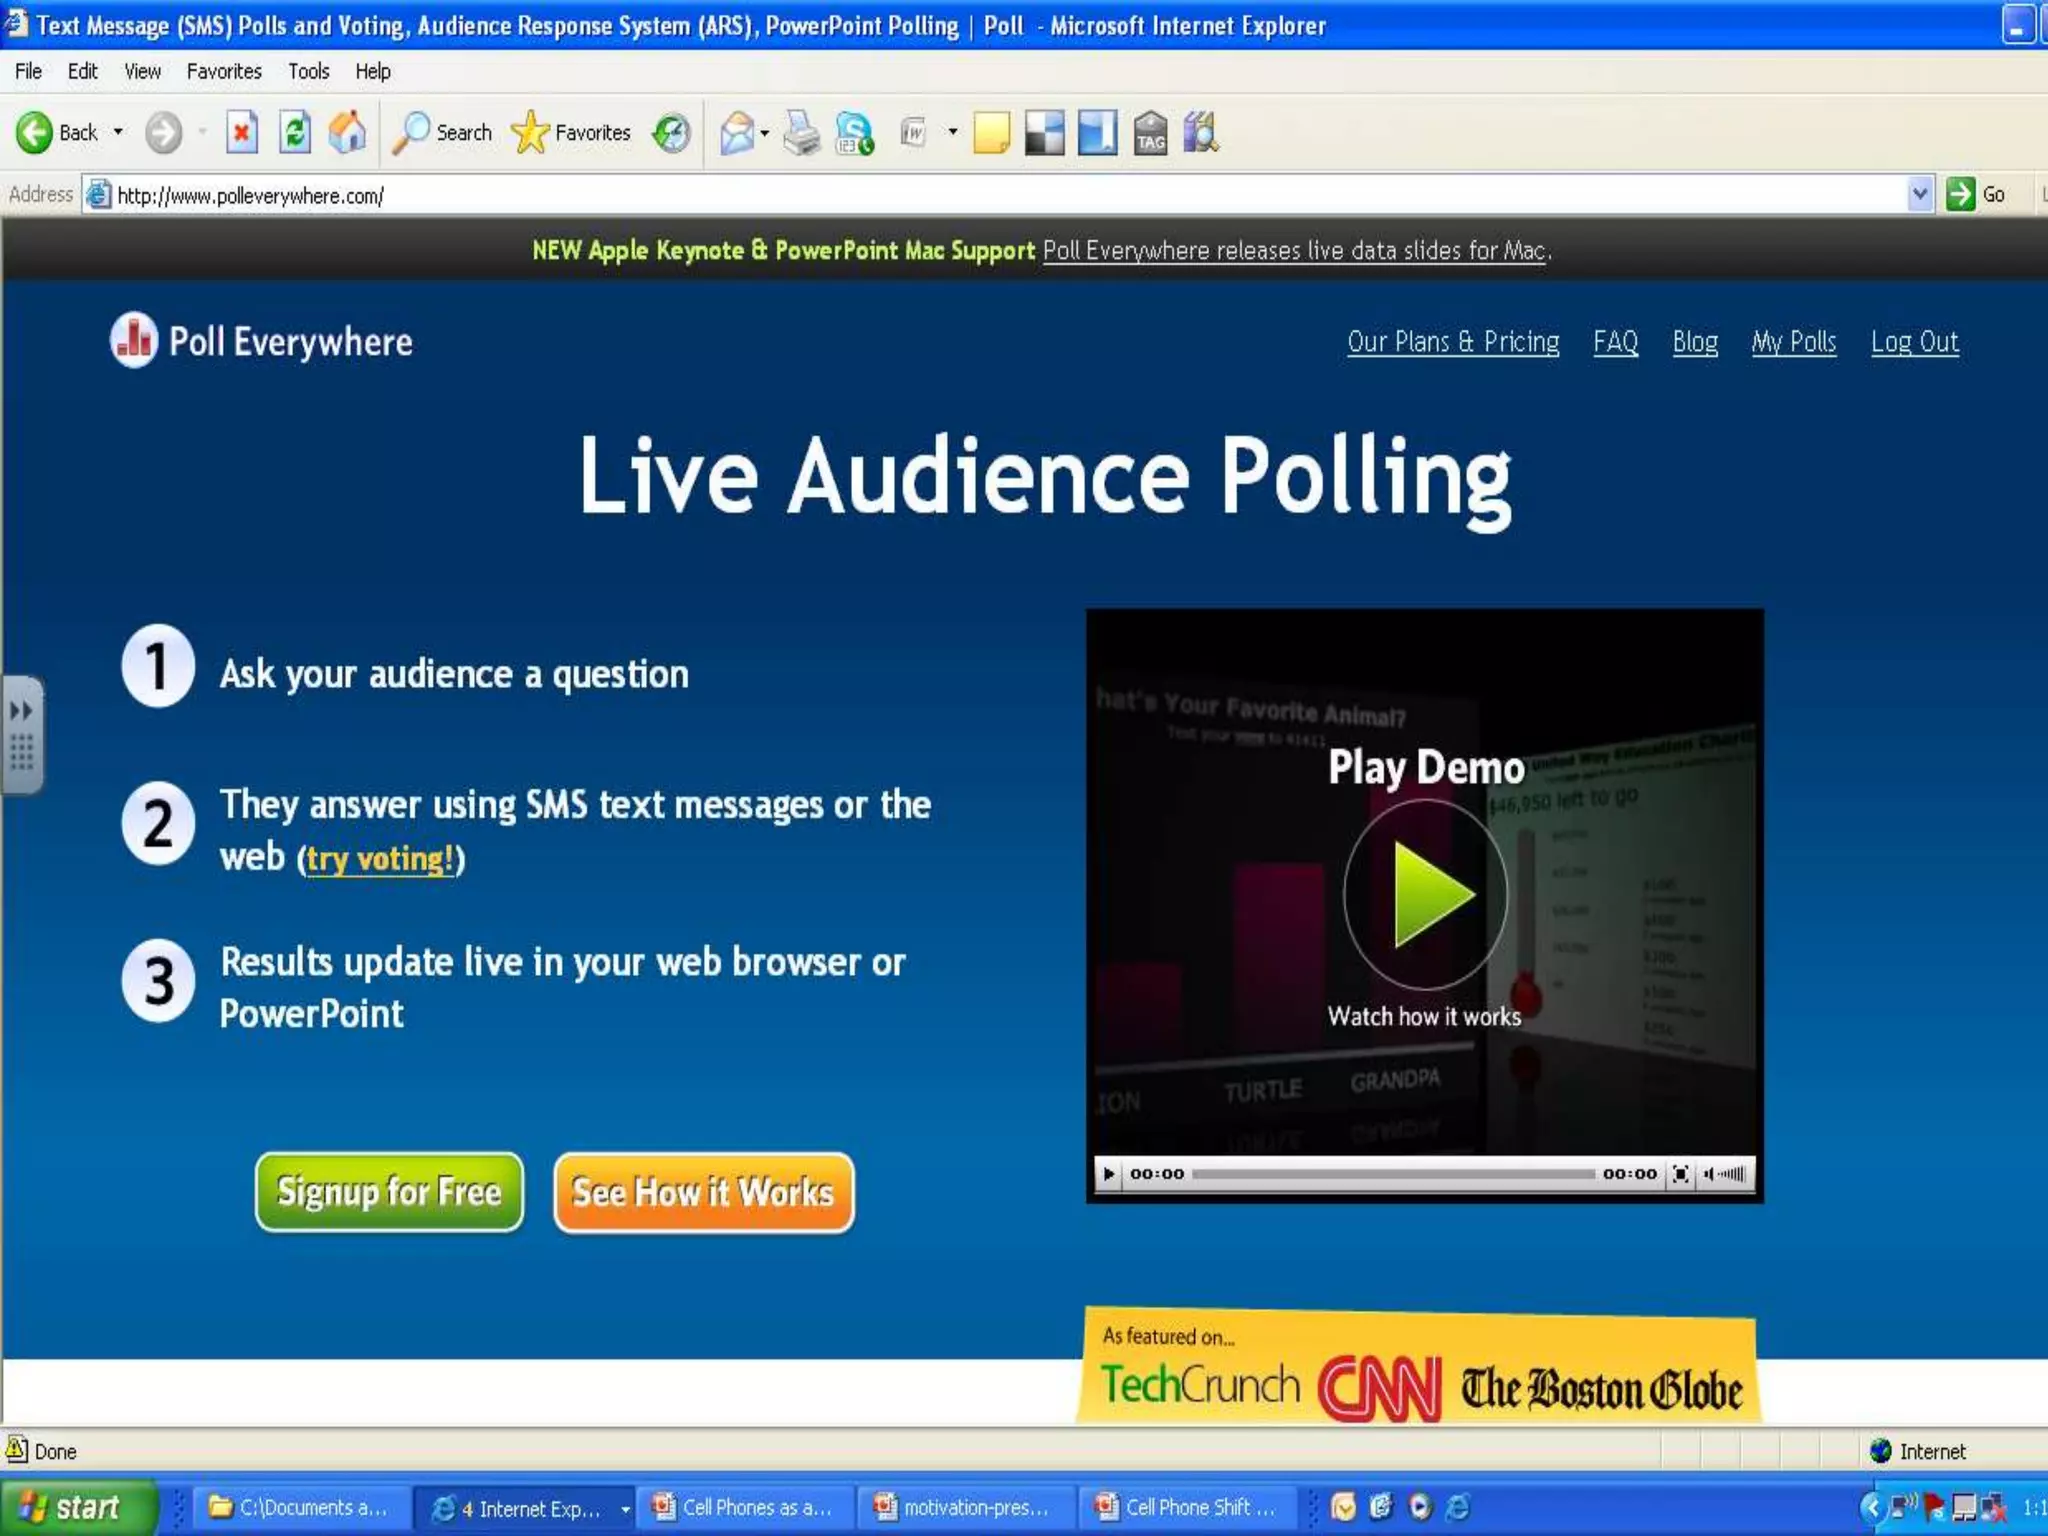The image size is (2048, 1536).
Task: Open the Mail button dropdown arrow
Action: pyautogui.click(x=765, y=132)
